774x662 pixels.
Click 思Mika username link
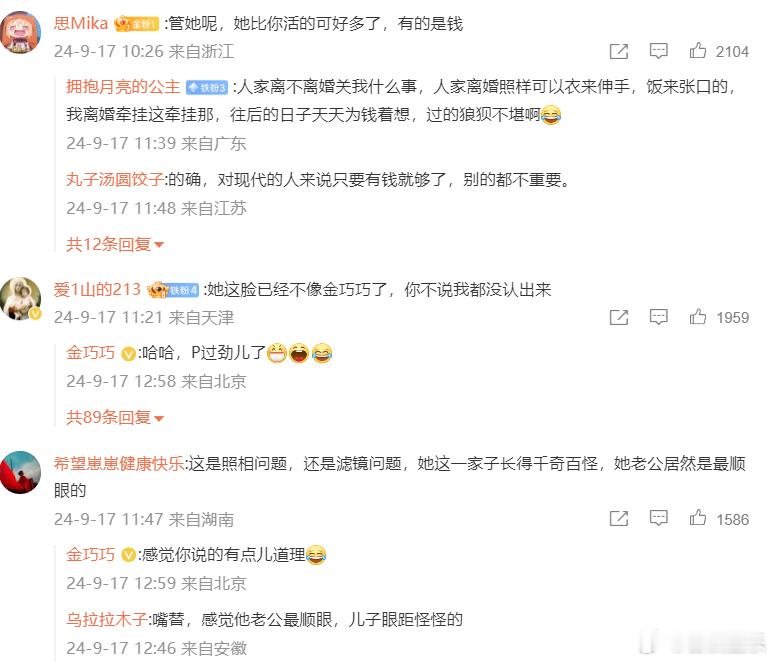[81, 23]
